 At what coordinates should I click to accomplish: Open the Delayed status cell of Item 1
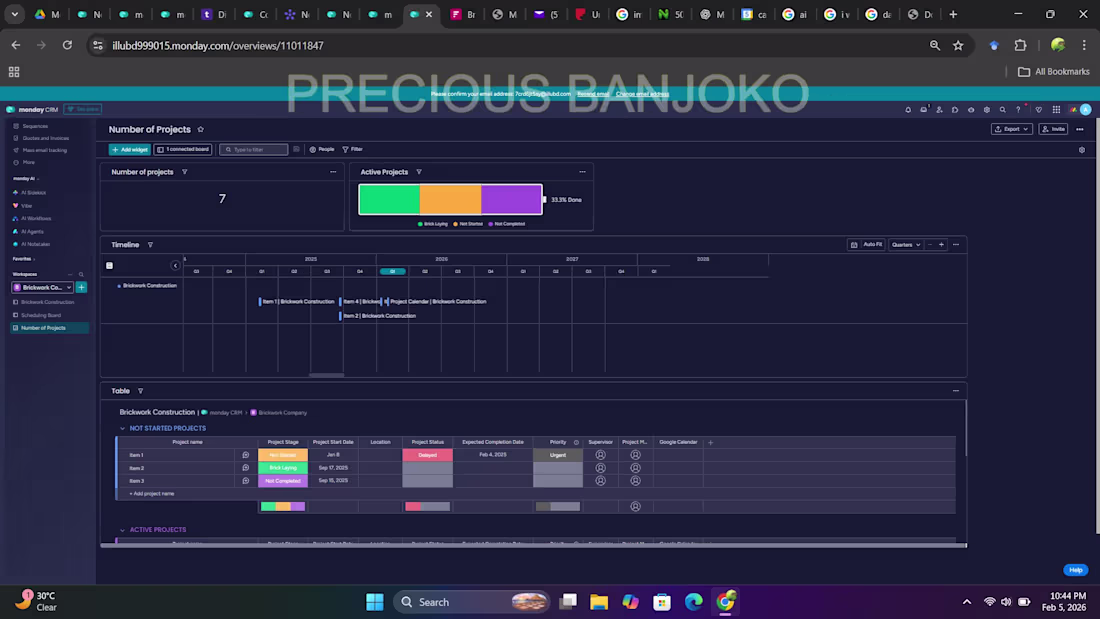pos(427,455)
